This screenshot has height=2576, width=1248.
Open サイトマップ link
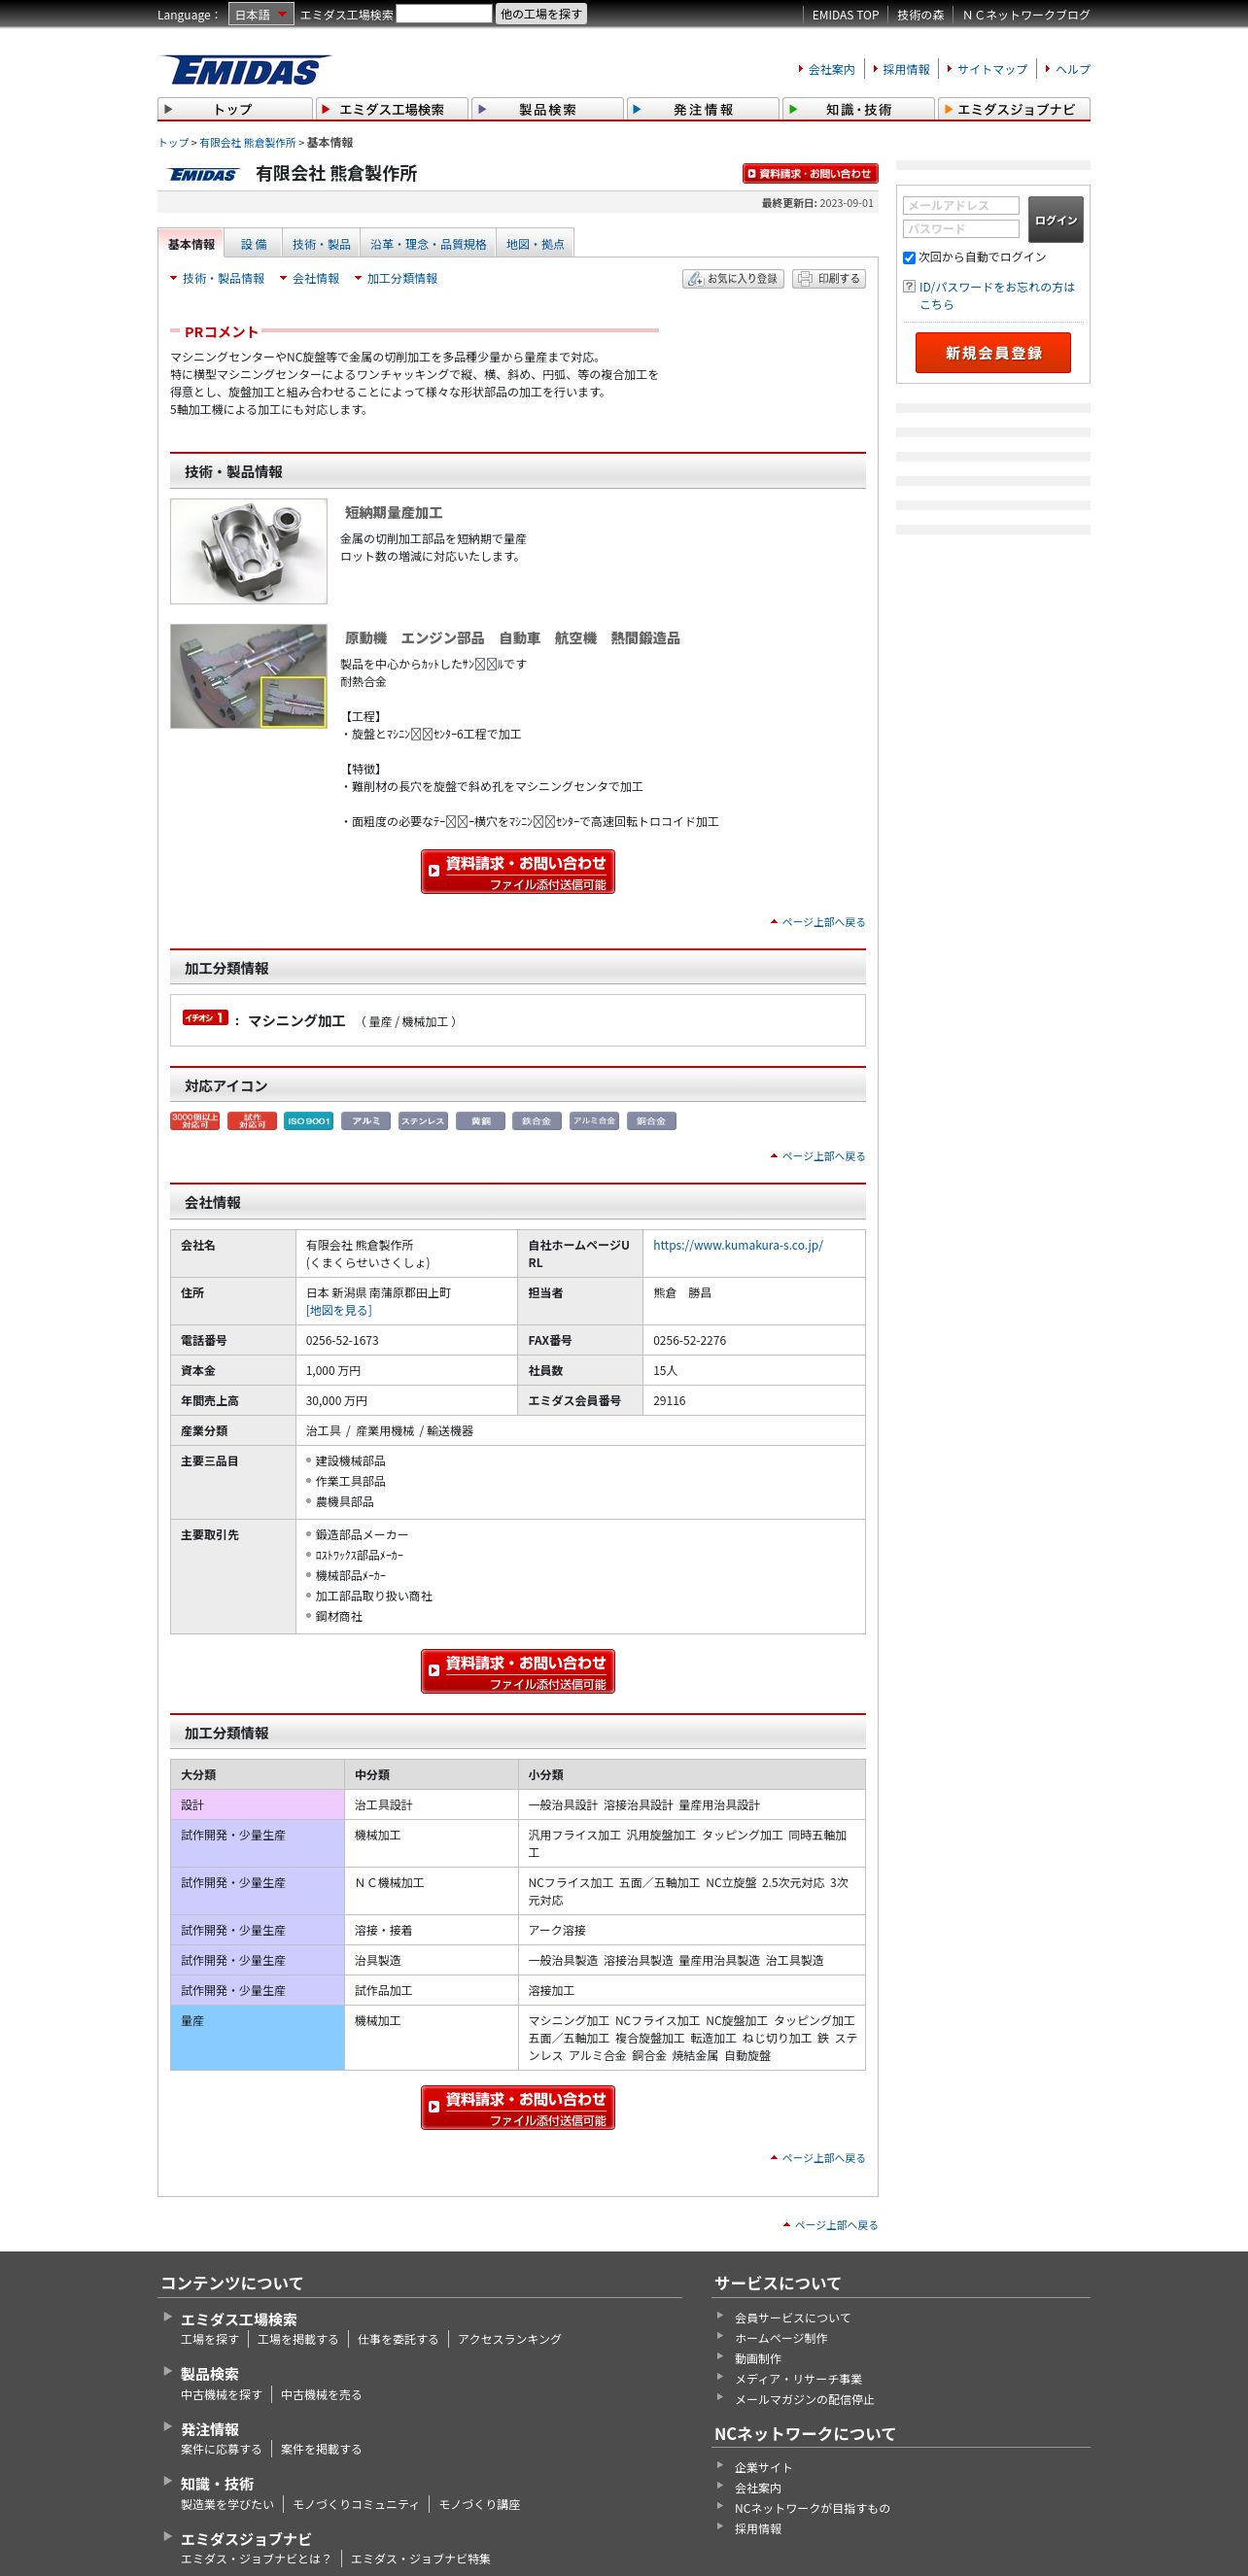click(x=992, y=69)
